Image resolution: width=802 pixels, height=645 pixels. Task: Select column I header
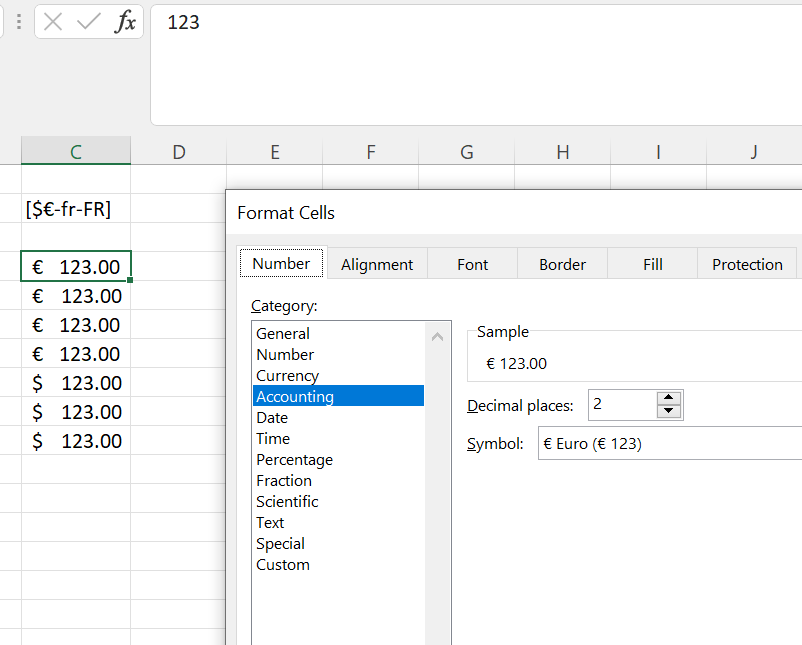click(x=658, y=152)
